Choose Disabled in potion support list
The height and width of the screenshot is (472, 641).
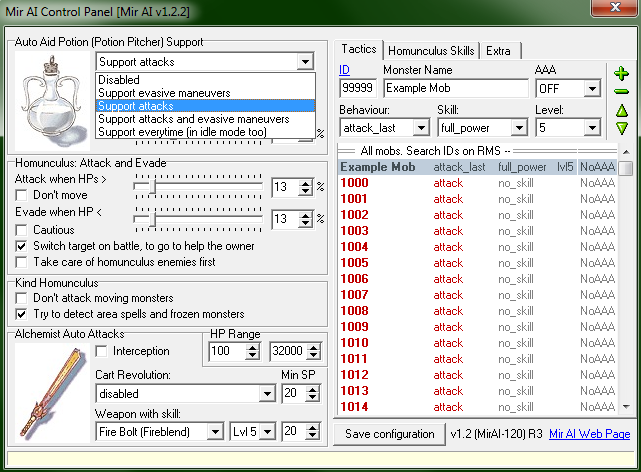(x=206, y=80)
